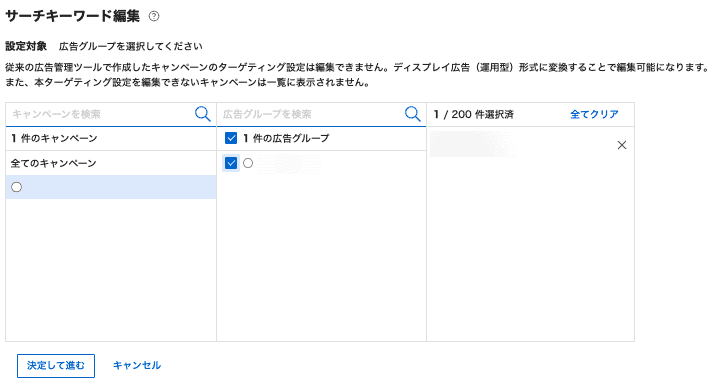
Task: Click the 1 / 200 件選択済 counter
Action: tap(474, 114)
